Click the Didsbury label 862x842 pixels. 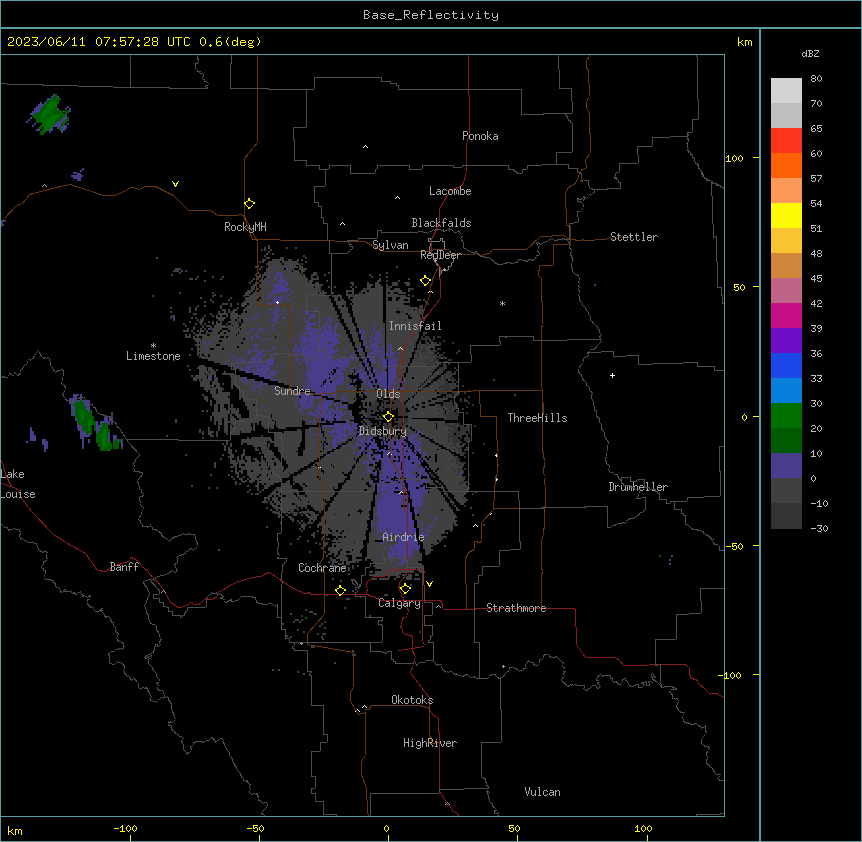tap(383, 431)
